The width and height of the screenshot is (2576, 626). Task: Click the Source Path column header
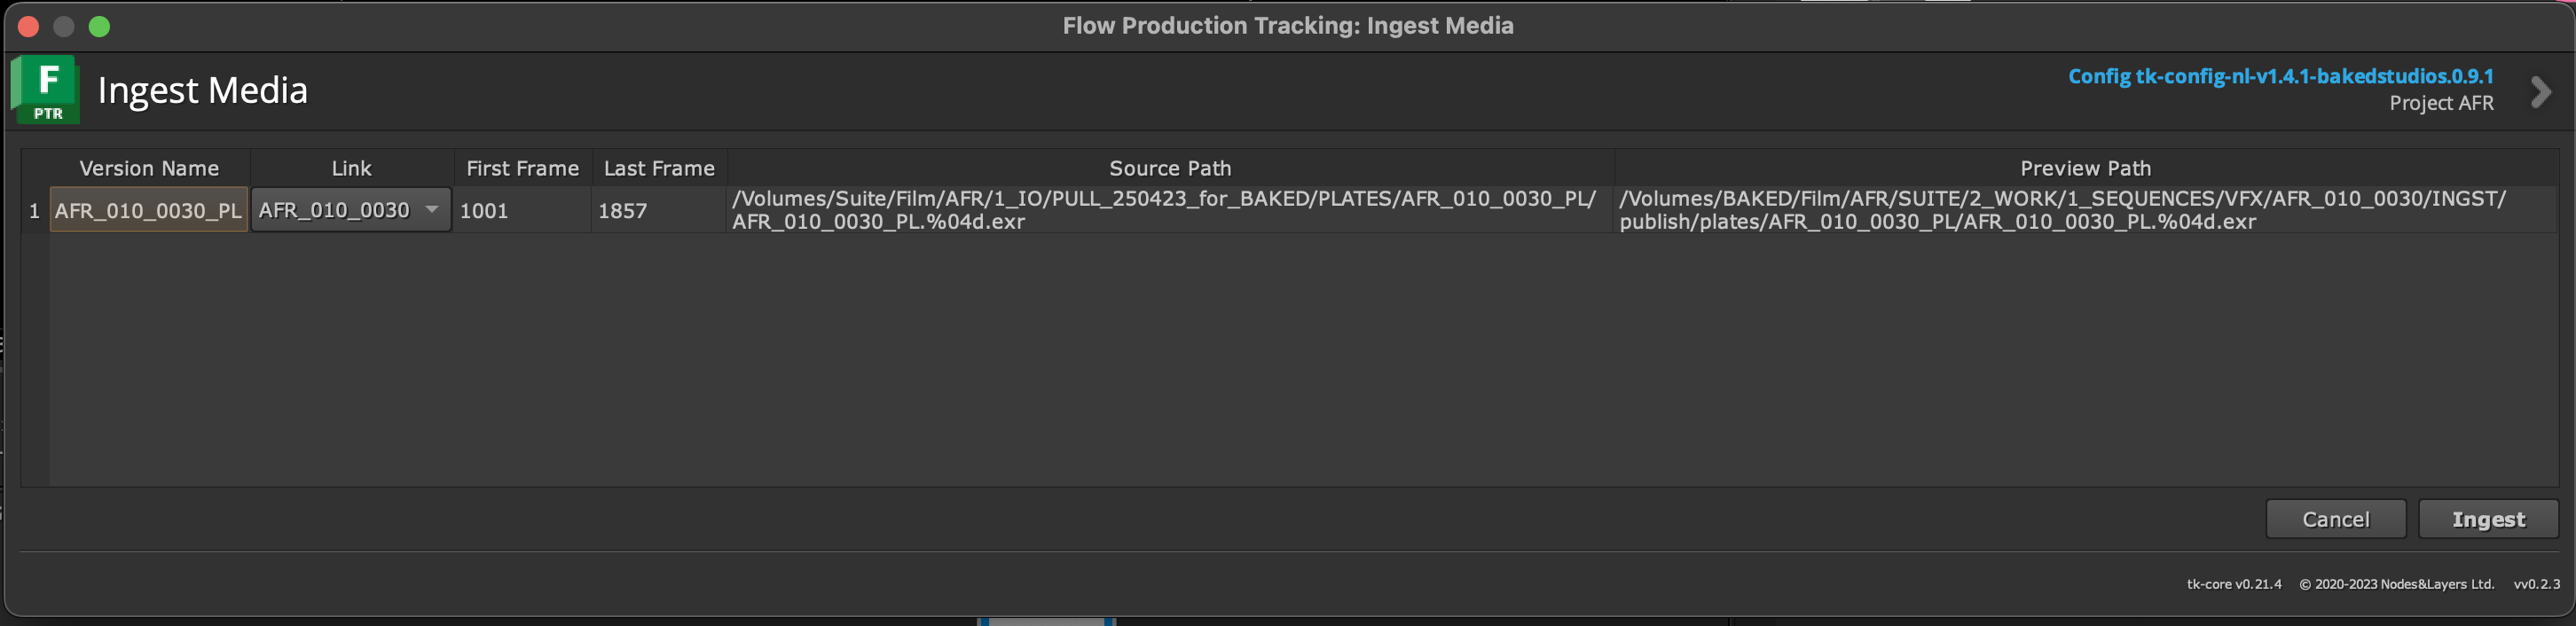pos(1169,168)
